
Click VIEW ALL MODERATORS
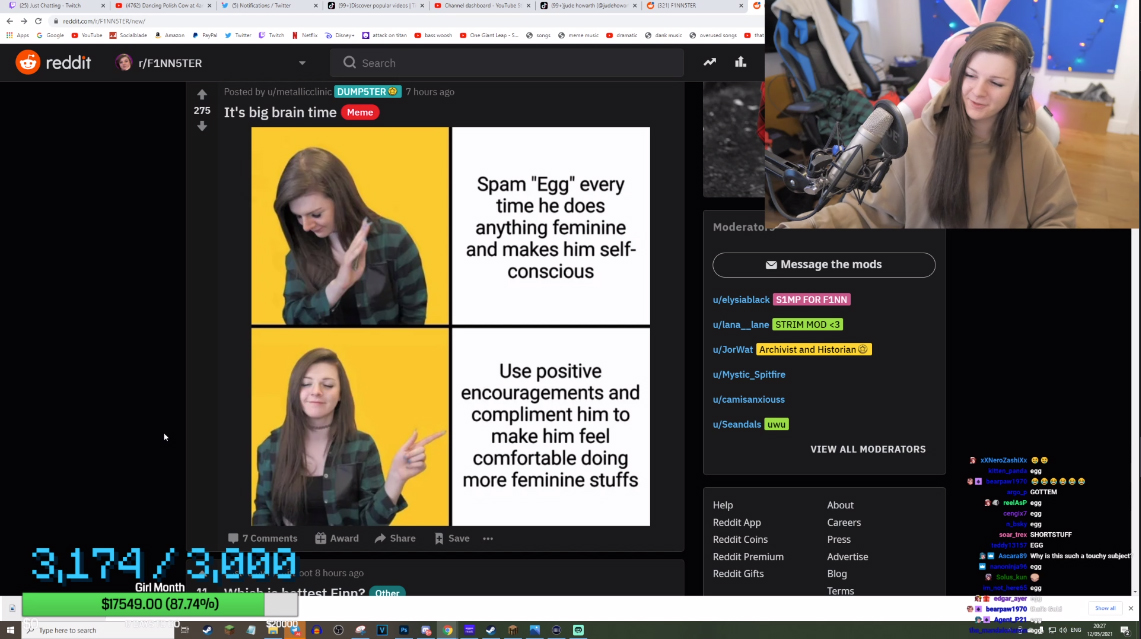(x=867, y=449)
